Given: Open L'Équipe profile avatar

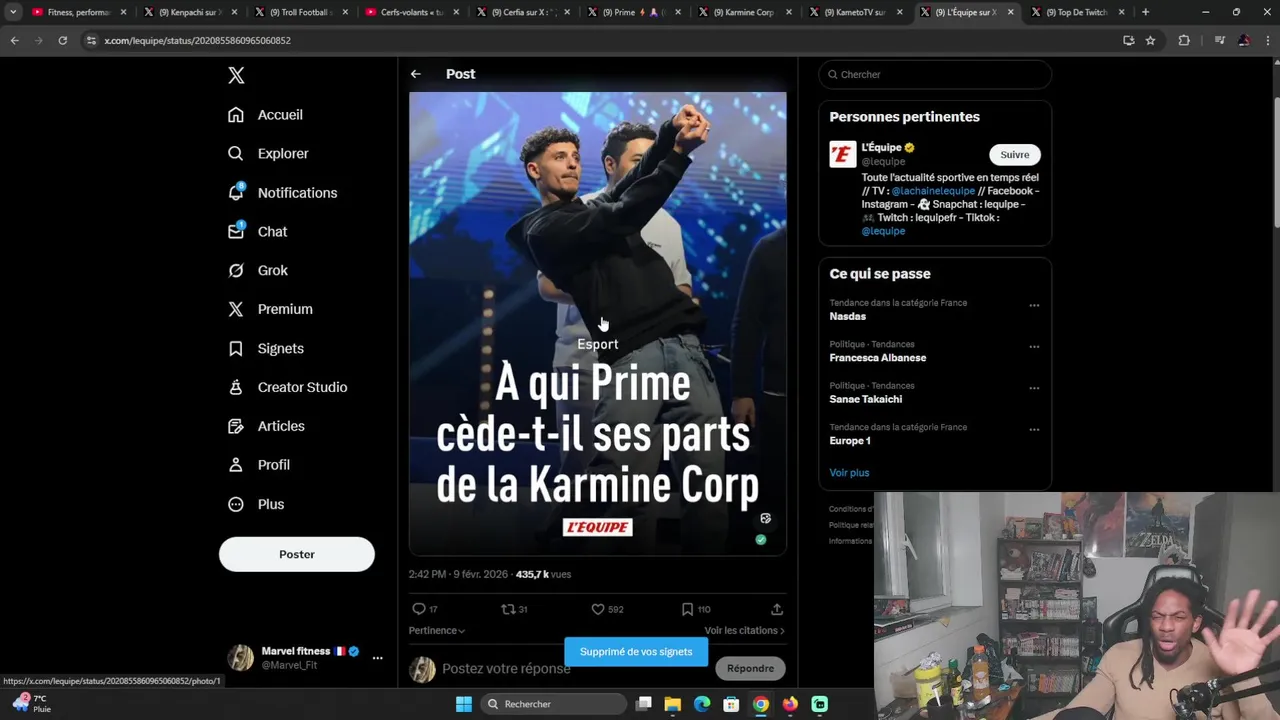Looking at the screenshot, I should pos(843,154).
